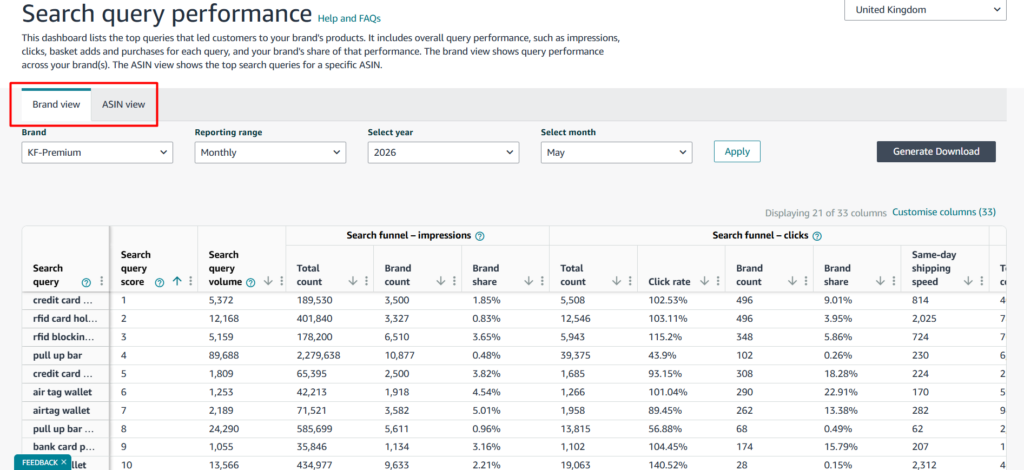Open column menu dots for Search query volume
Screen dimensions: 1024x470
pyautogui.click(x=281, y=281)
